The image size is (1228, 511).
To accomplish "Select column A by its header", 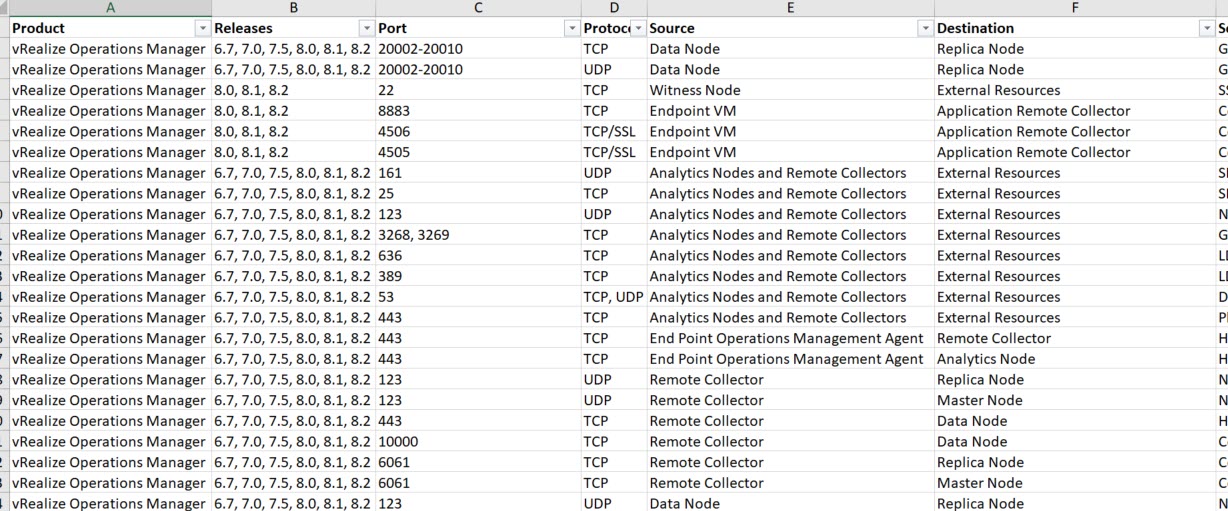I will click(x=110, y=8).
